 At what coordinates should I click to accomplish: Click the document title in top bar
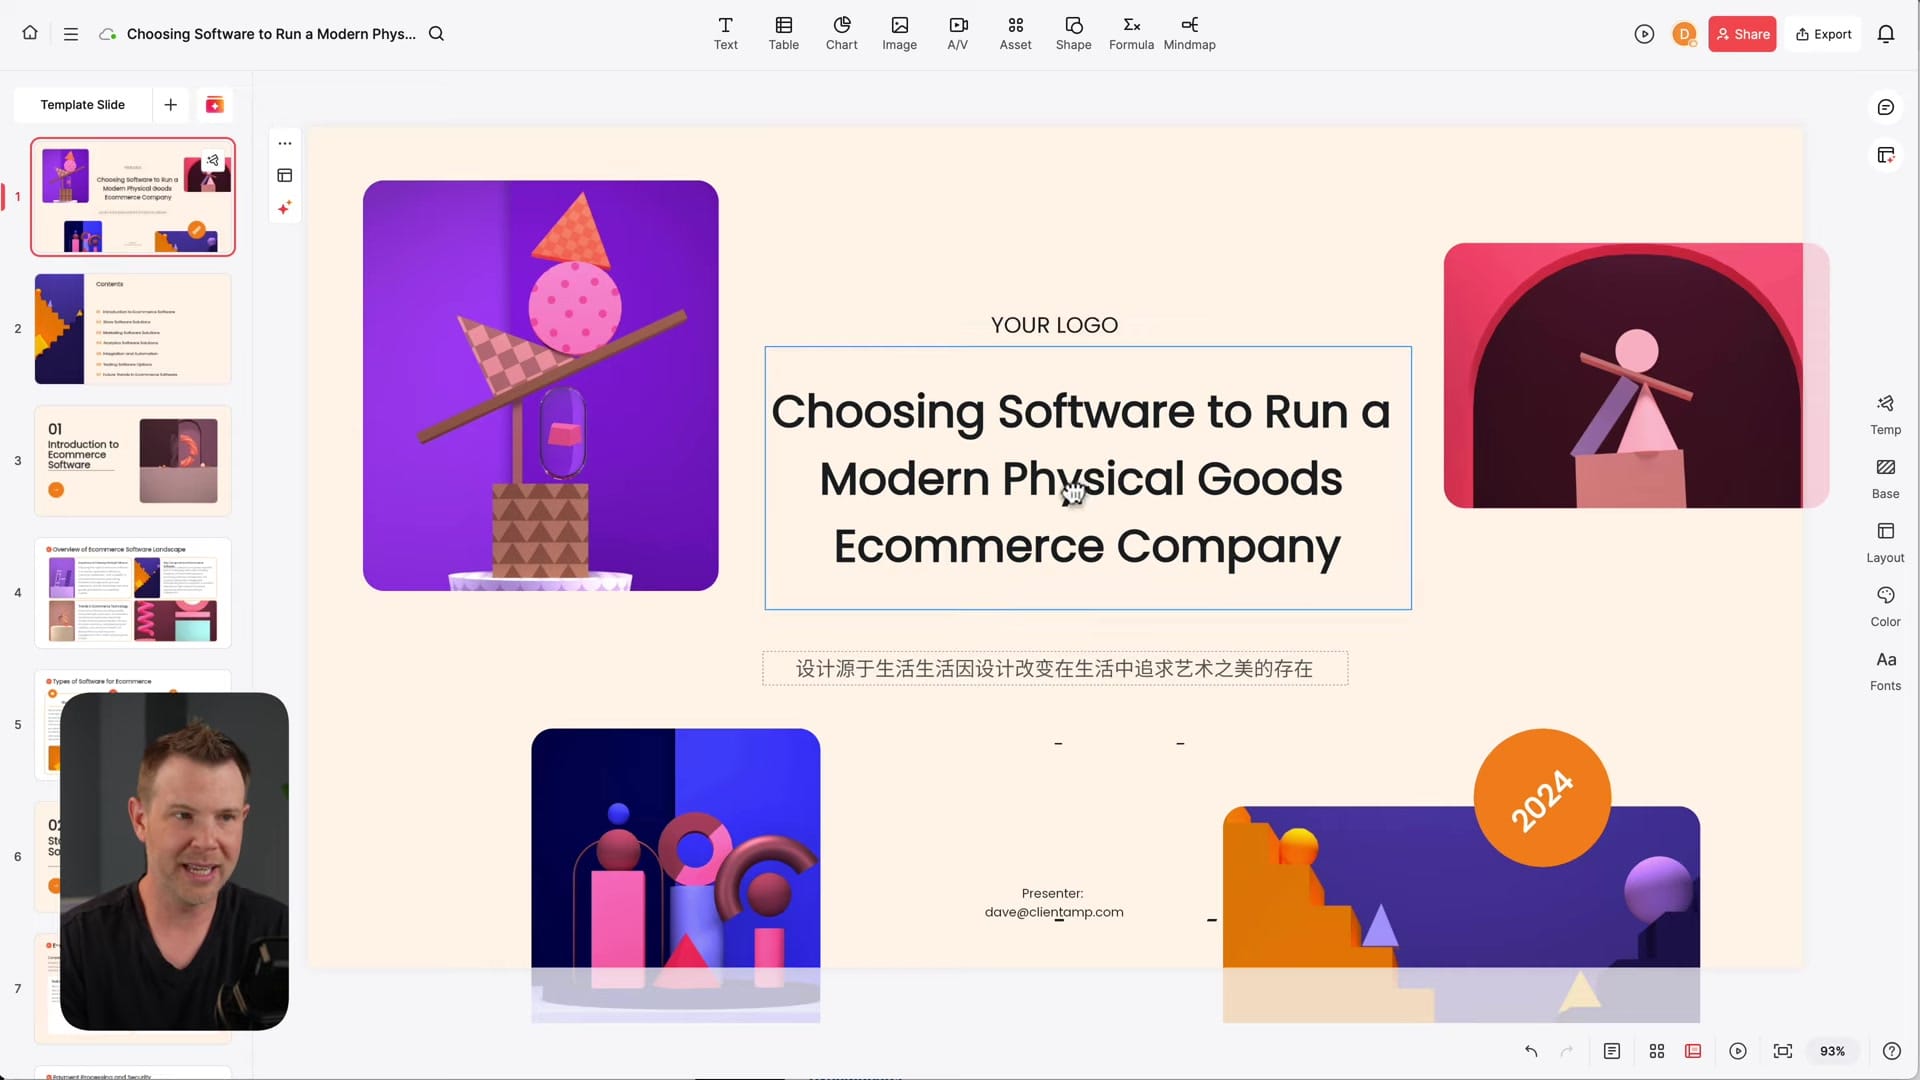[271, 34]
